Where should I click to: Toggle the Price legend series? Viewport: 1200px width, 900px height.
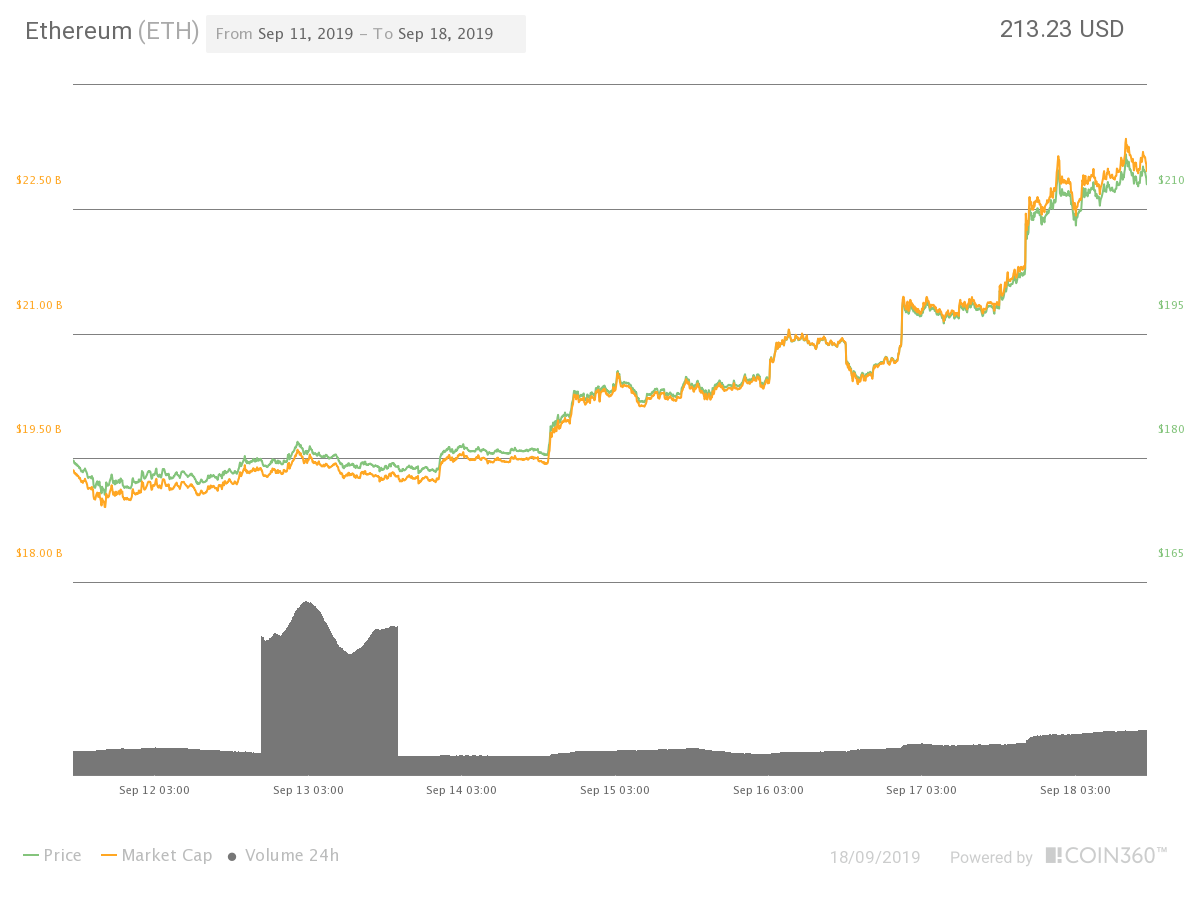pyautogui.click(x=52, y=855)
